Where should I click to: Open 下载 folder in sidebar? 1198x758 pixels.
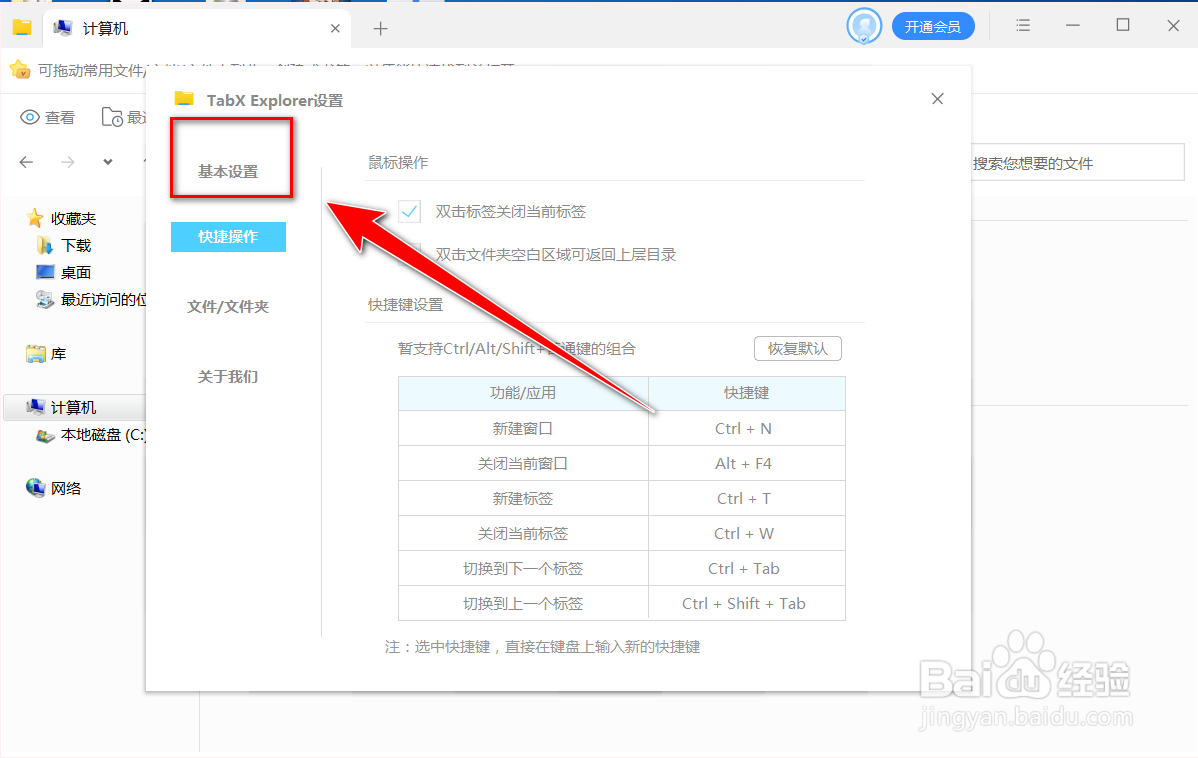click(76, 245)
